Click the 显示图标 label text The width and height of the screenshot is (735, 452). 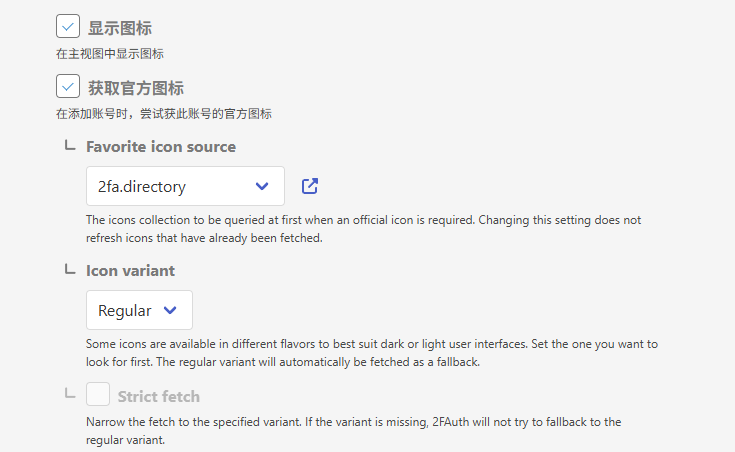click(120, 28)
